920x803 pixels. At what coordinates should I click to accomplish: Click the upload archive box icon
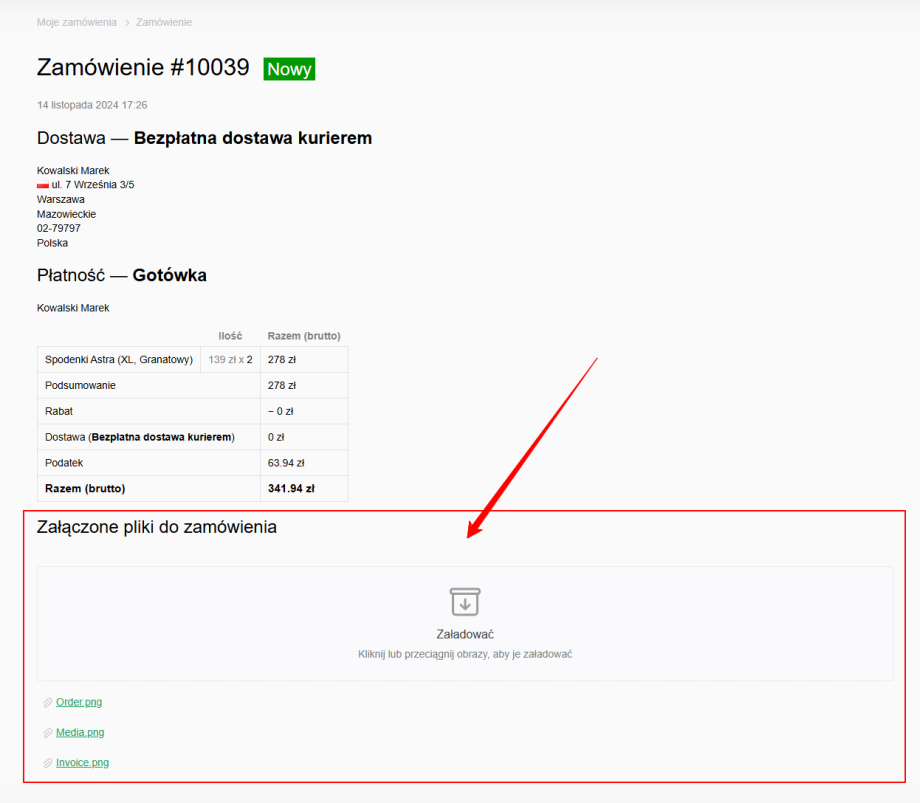pos(464,602)
